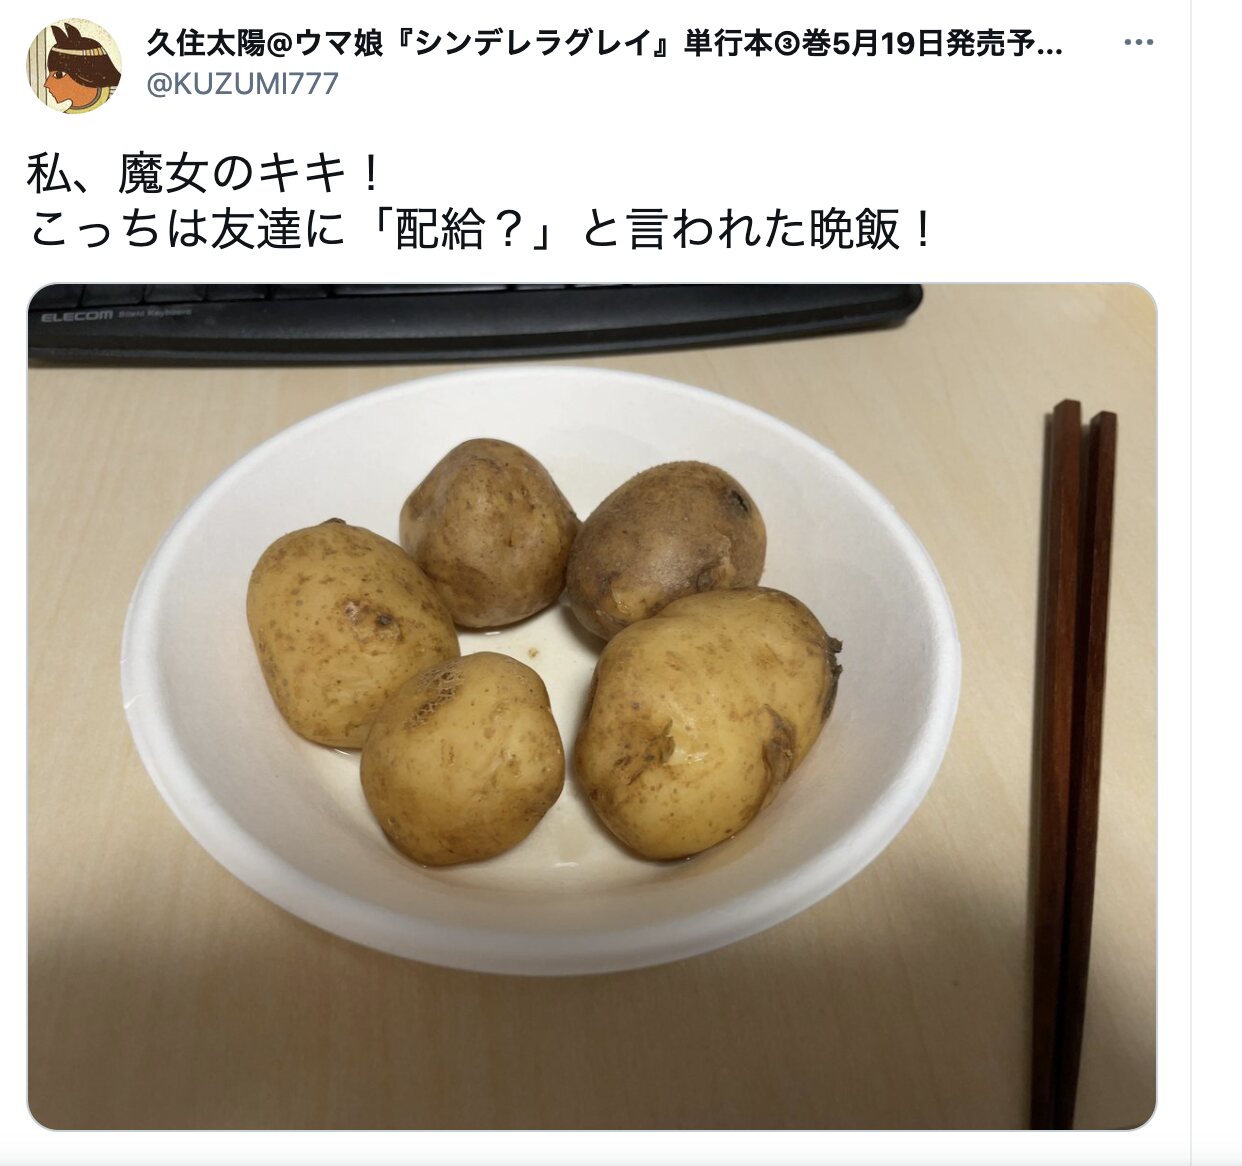Click the bottom-center potato in the bowl
Image resolution: width=1242 pixels, height=1166 pixels.
pyautogui.click(x=462, y=758)
